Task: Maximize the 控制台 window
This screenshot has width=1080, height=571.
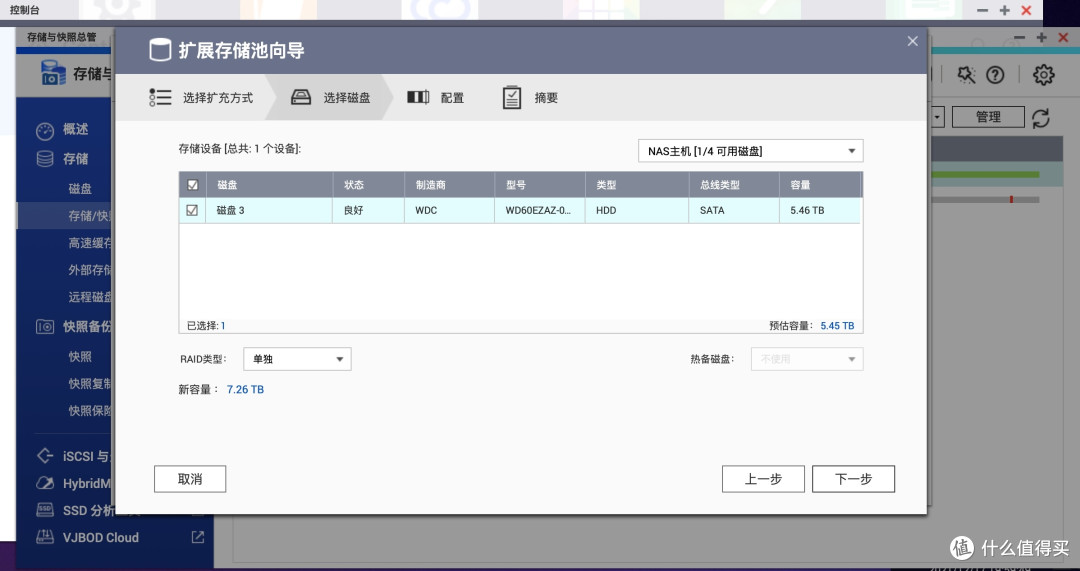Action: click(x=1004, y=10)
